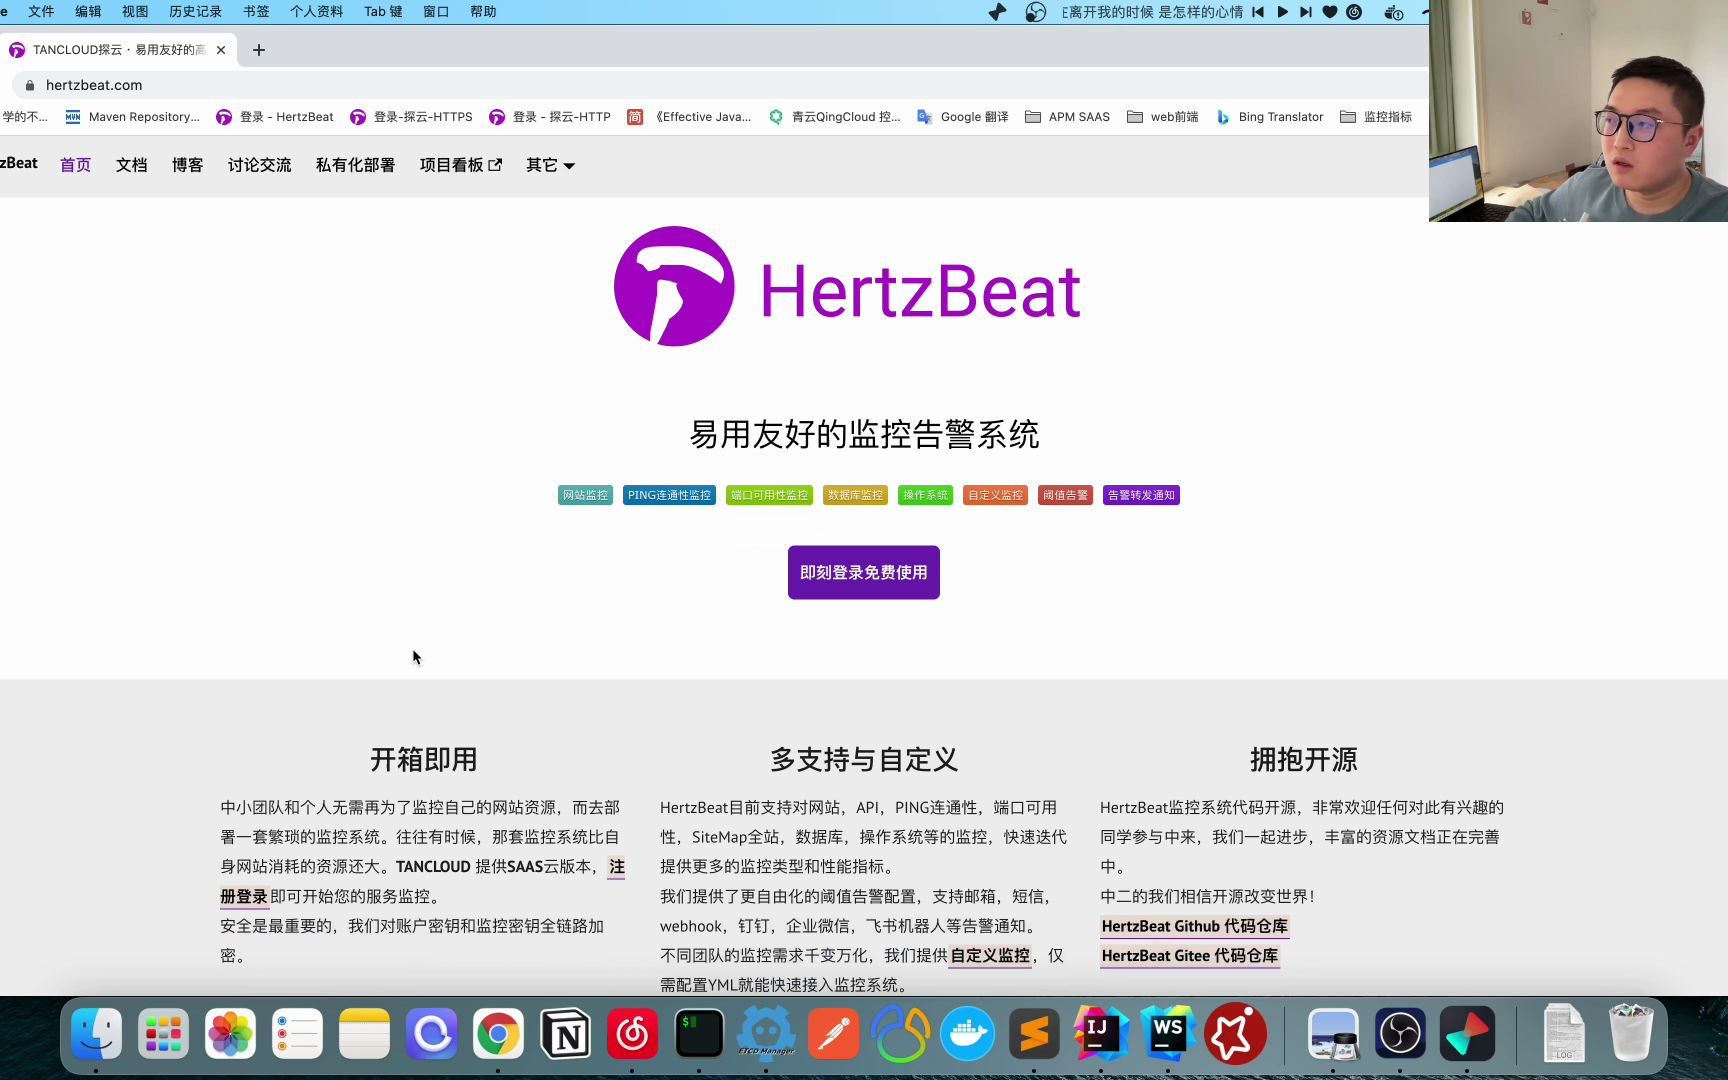Click the 即刻登录免费使用 button
The image size is (1728, 1080).
click(864, 572)
